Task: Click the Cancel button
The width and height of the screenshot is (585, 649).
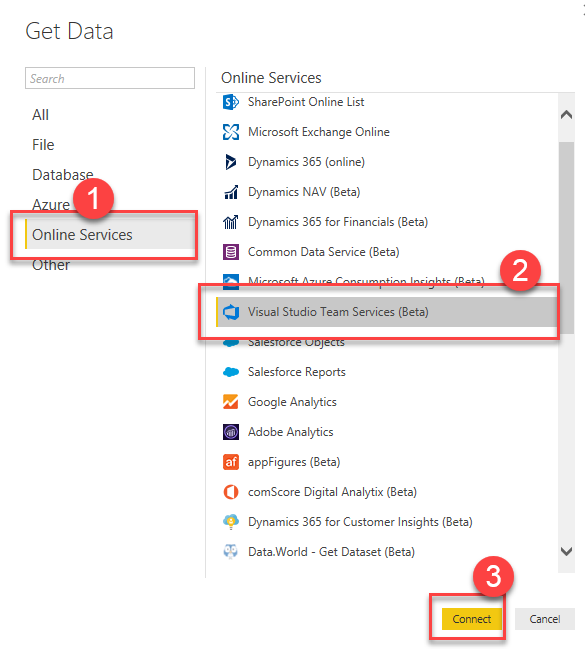Action: coord(544,619)
